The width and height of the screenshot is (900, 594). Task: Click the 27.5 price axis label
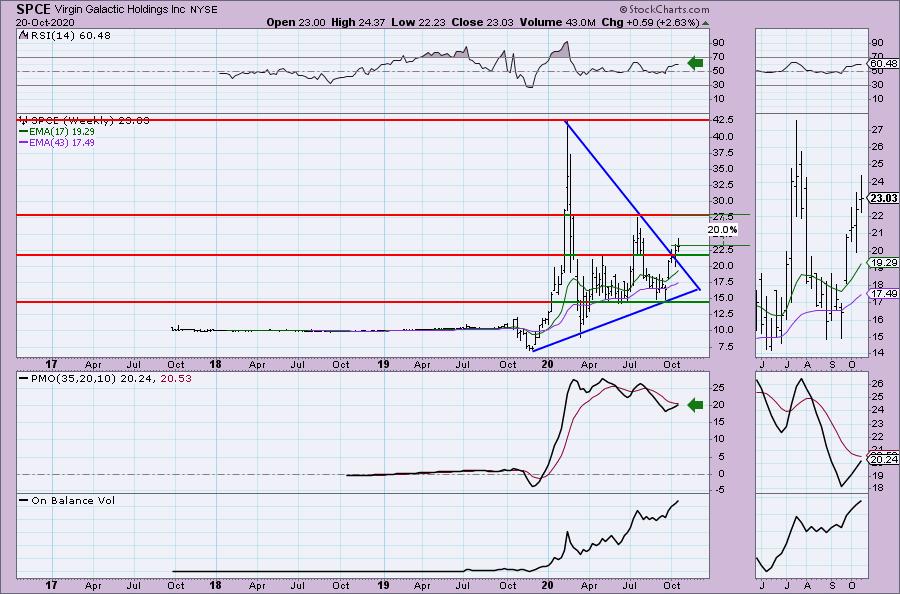point(724,217)
